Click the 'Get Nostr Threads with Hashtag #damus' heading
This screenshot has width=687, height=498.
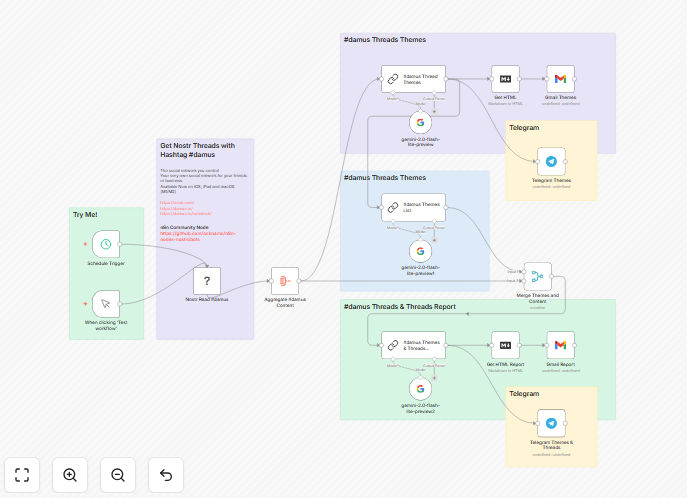point(198,150)
